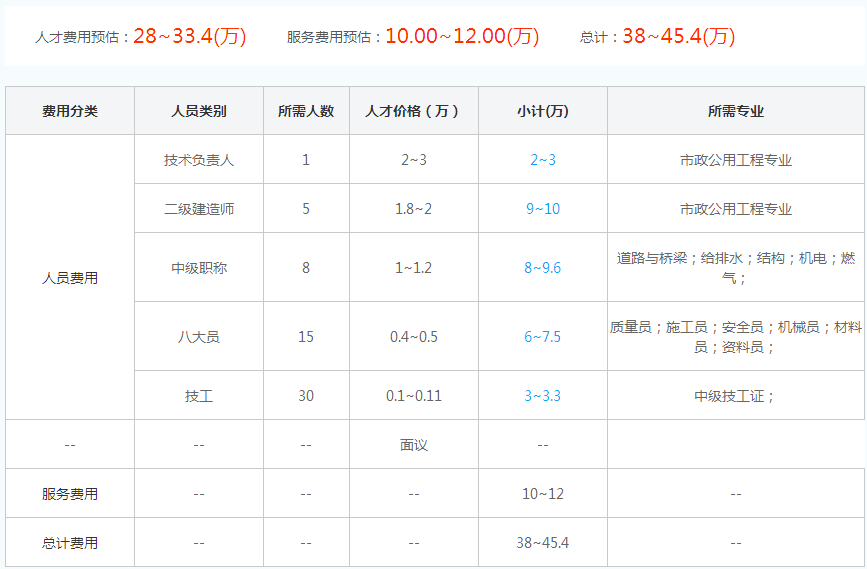Click the 技术负责人 price cell 2~3
This screenshot has width=867, height=569.
coord(414,160)
